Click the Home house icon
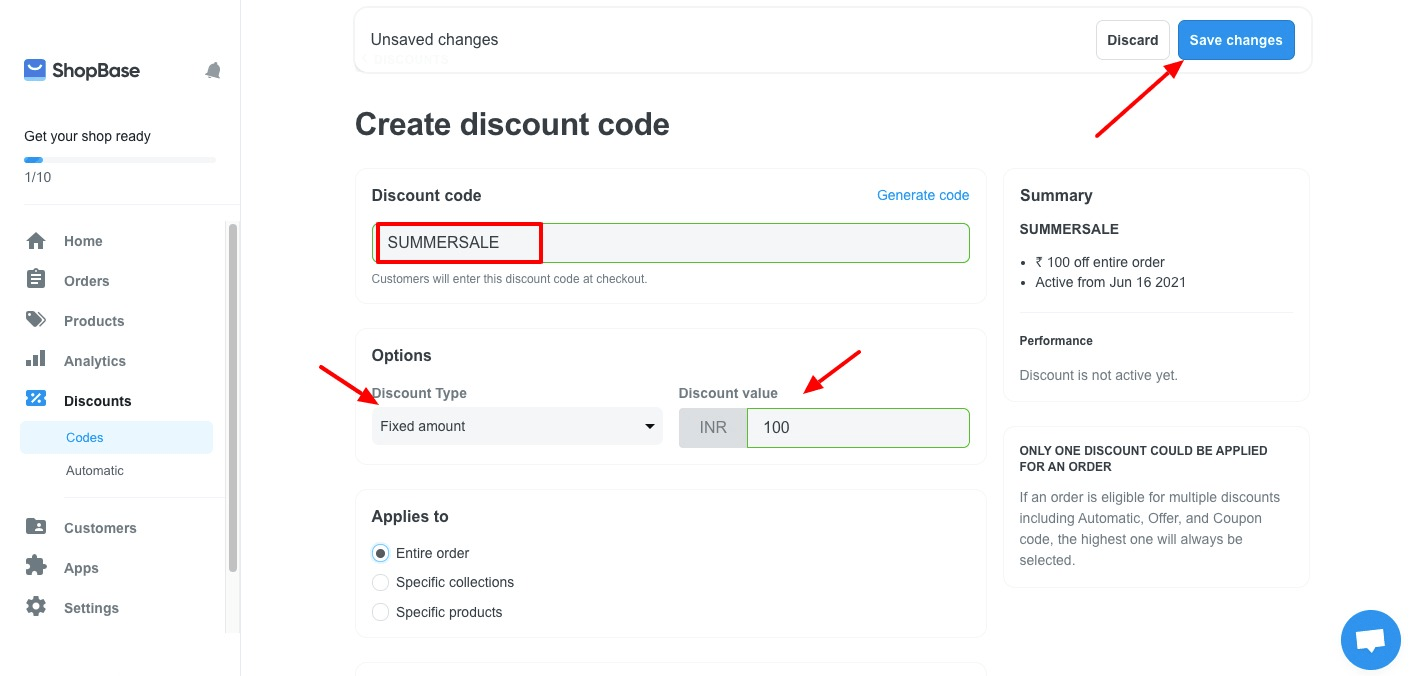 point(36,241)
